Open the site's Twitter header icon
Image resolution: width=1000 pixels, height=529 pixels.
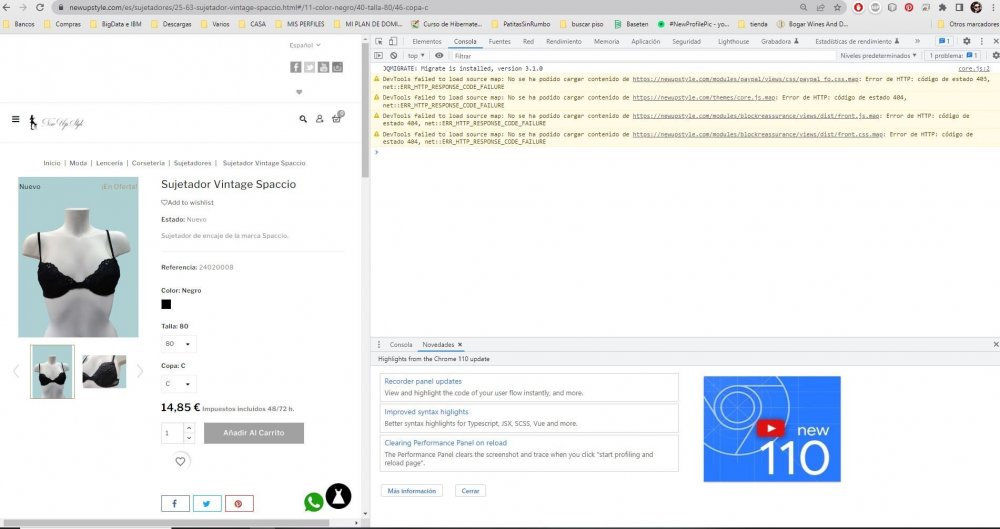tap(309, 67)
